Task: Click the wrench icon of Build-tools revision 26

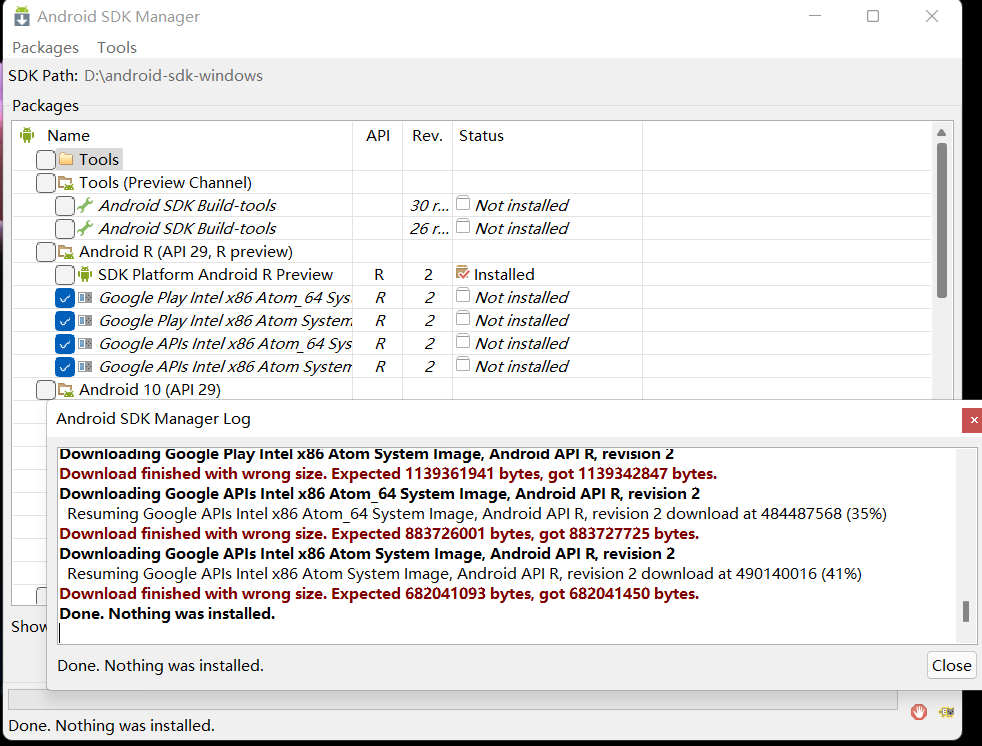Action: 85,228
